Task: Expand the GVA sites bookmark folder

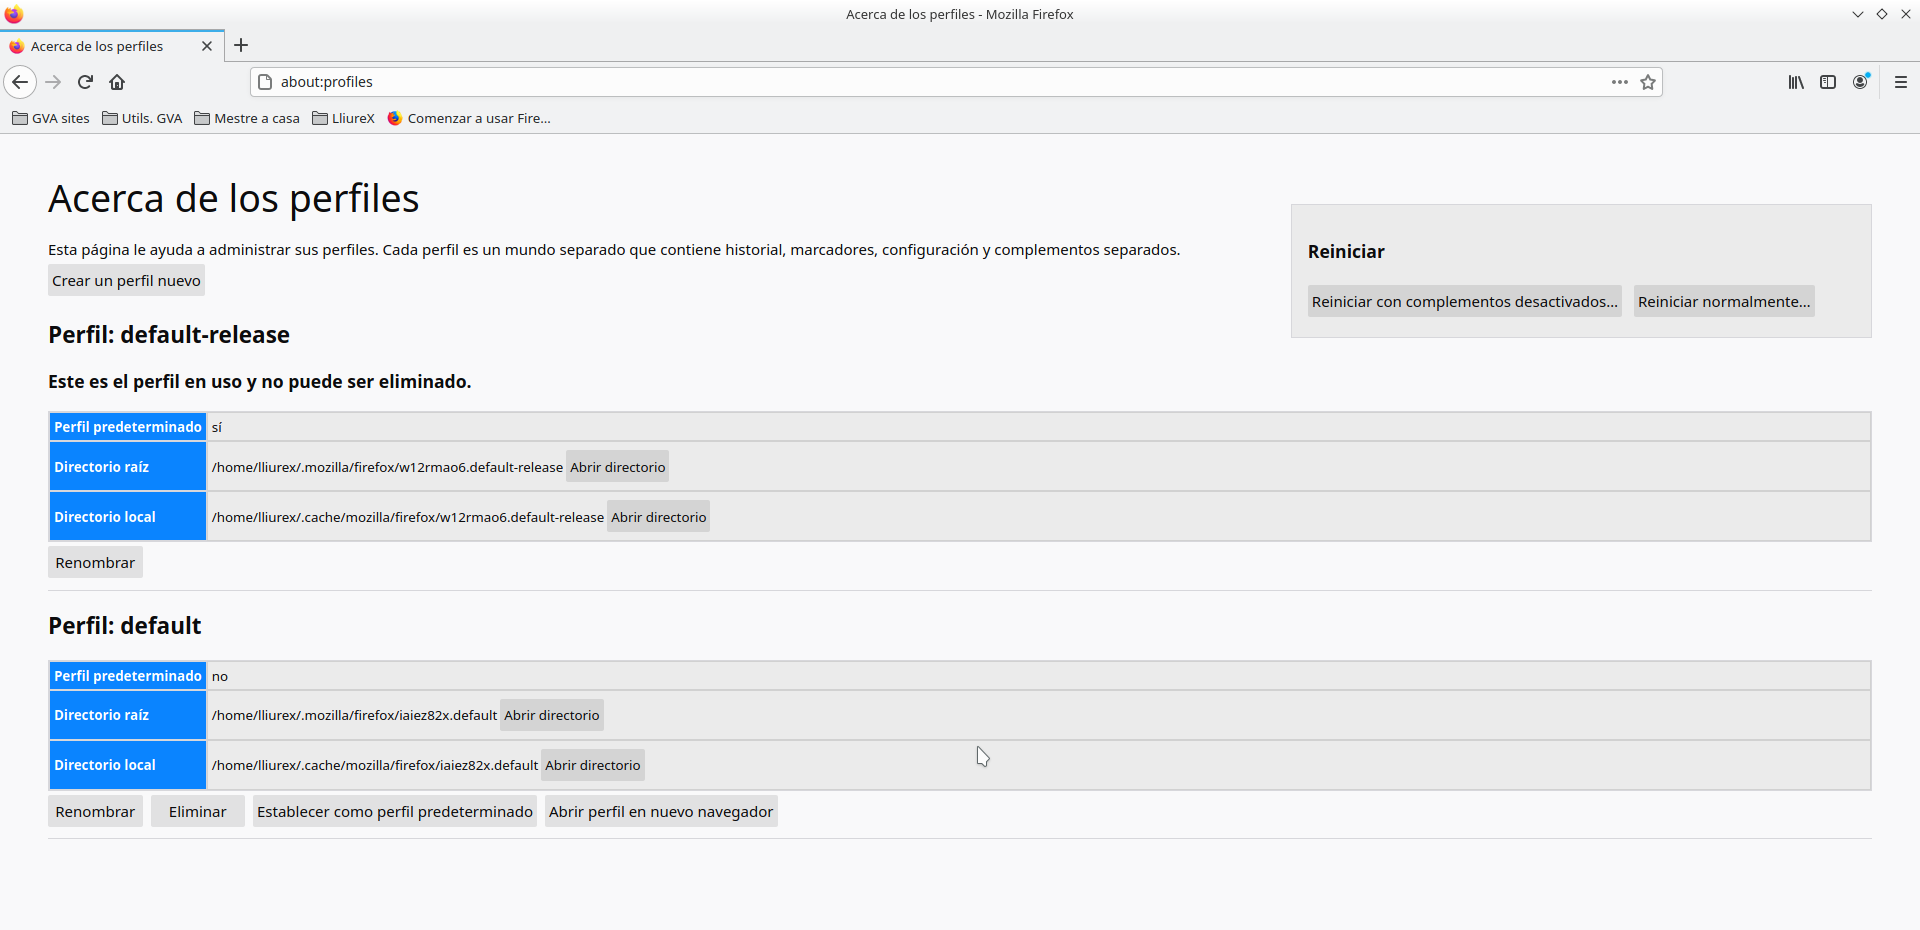Action: pos(51,118)
